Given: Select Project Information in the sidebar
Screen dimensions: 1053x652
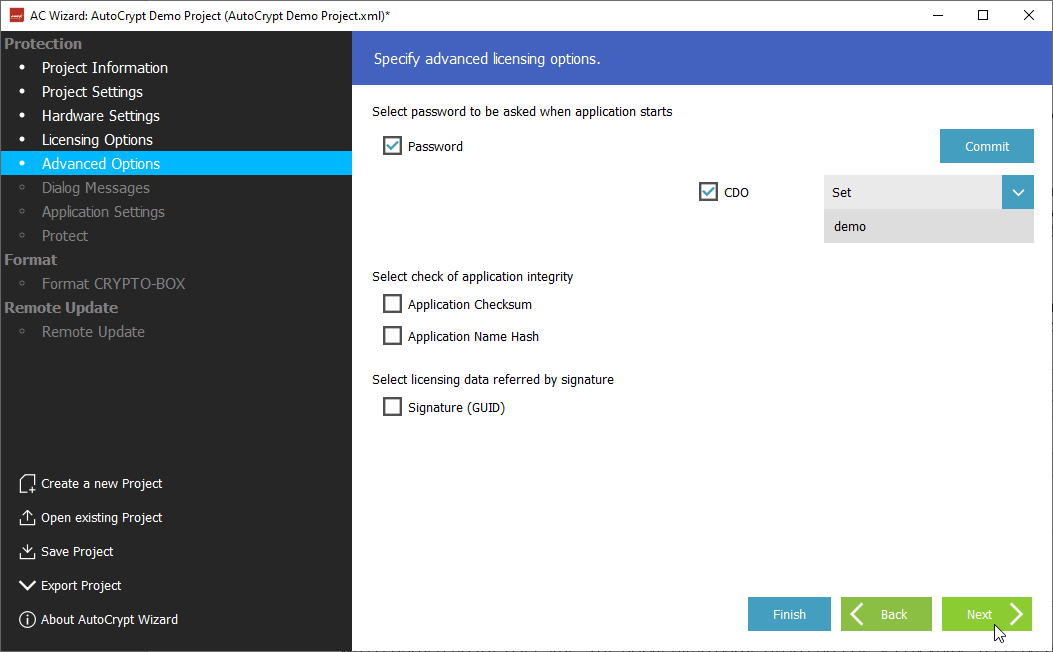Looking at the screenshot, I should [x=104, y=68].
